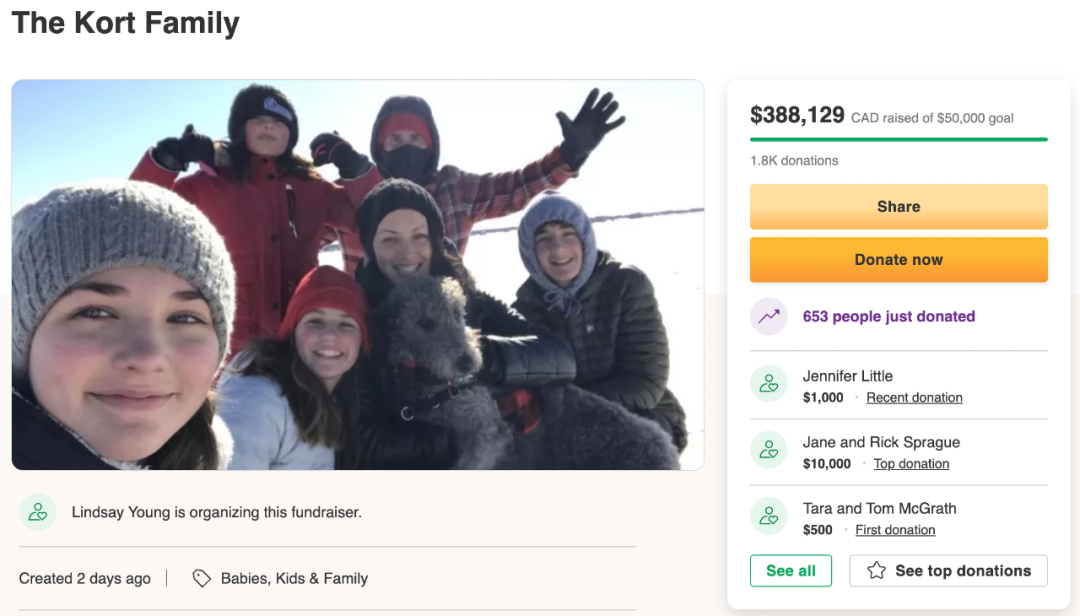1080x616 pixels.
Task: Open the Kort family fundraiser photo
Action: click(x=358, y=275)
